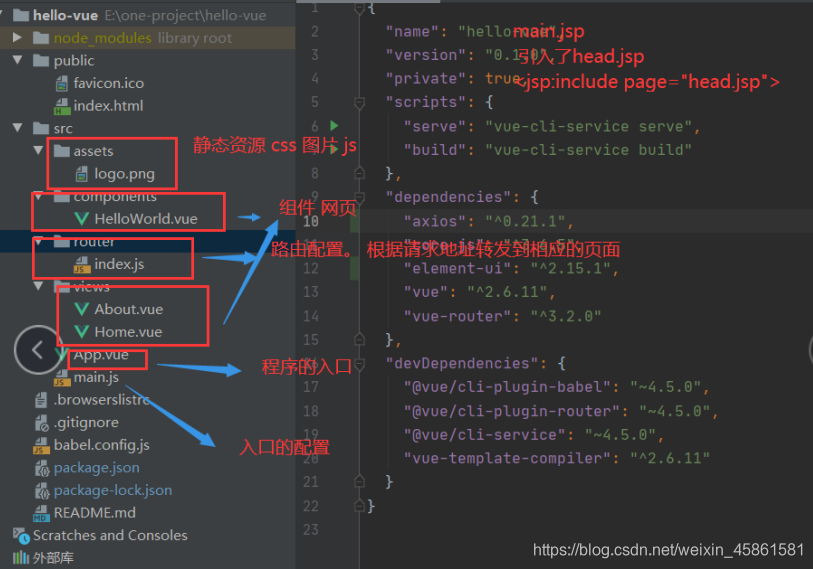Image resolution: width=813 pixels, height=569 pixels.
Task: Expand the node_modules folder arrow
Action: point(17,37)
